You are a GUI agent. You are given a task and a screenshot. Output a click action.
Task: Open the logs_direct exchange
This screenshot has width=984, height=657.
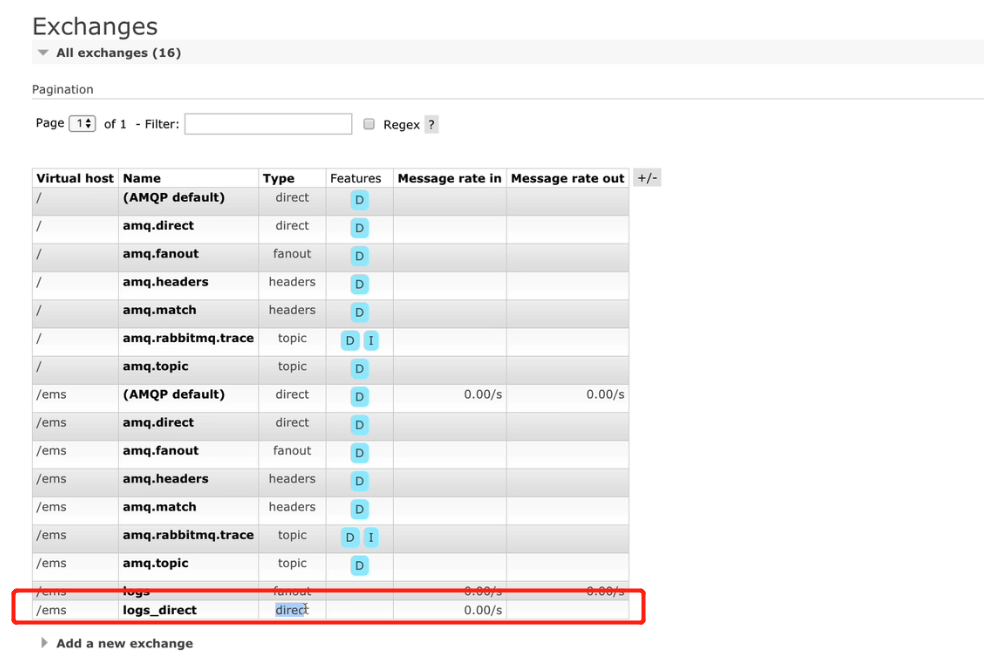(x=159, y=610)
